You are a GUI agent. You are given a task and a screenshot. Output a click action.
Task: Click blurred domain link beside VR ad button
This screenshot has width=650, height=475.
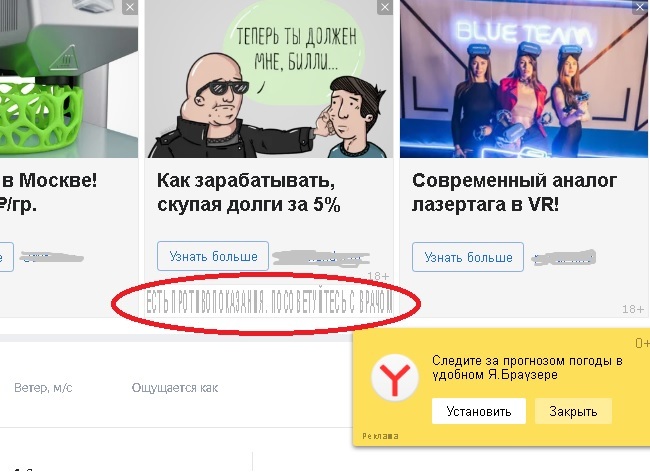pos(564,258)
